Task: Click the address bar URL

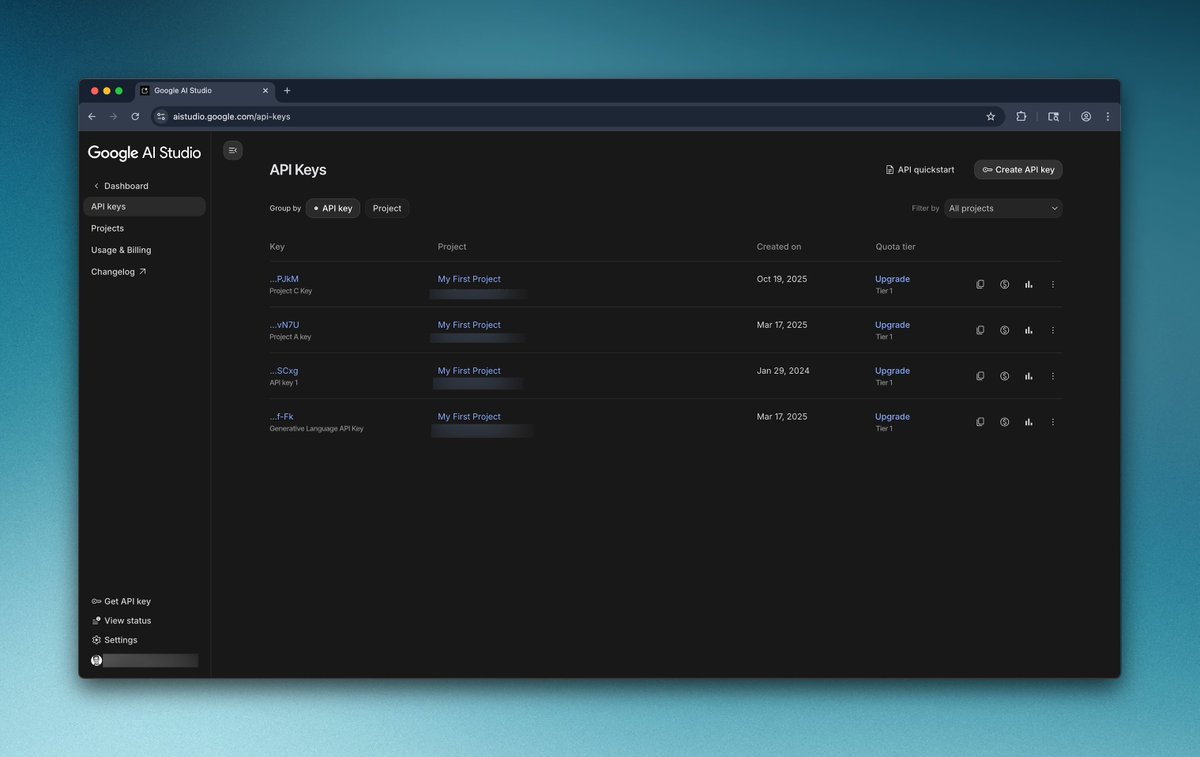Action: [231, 116]
